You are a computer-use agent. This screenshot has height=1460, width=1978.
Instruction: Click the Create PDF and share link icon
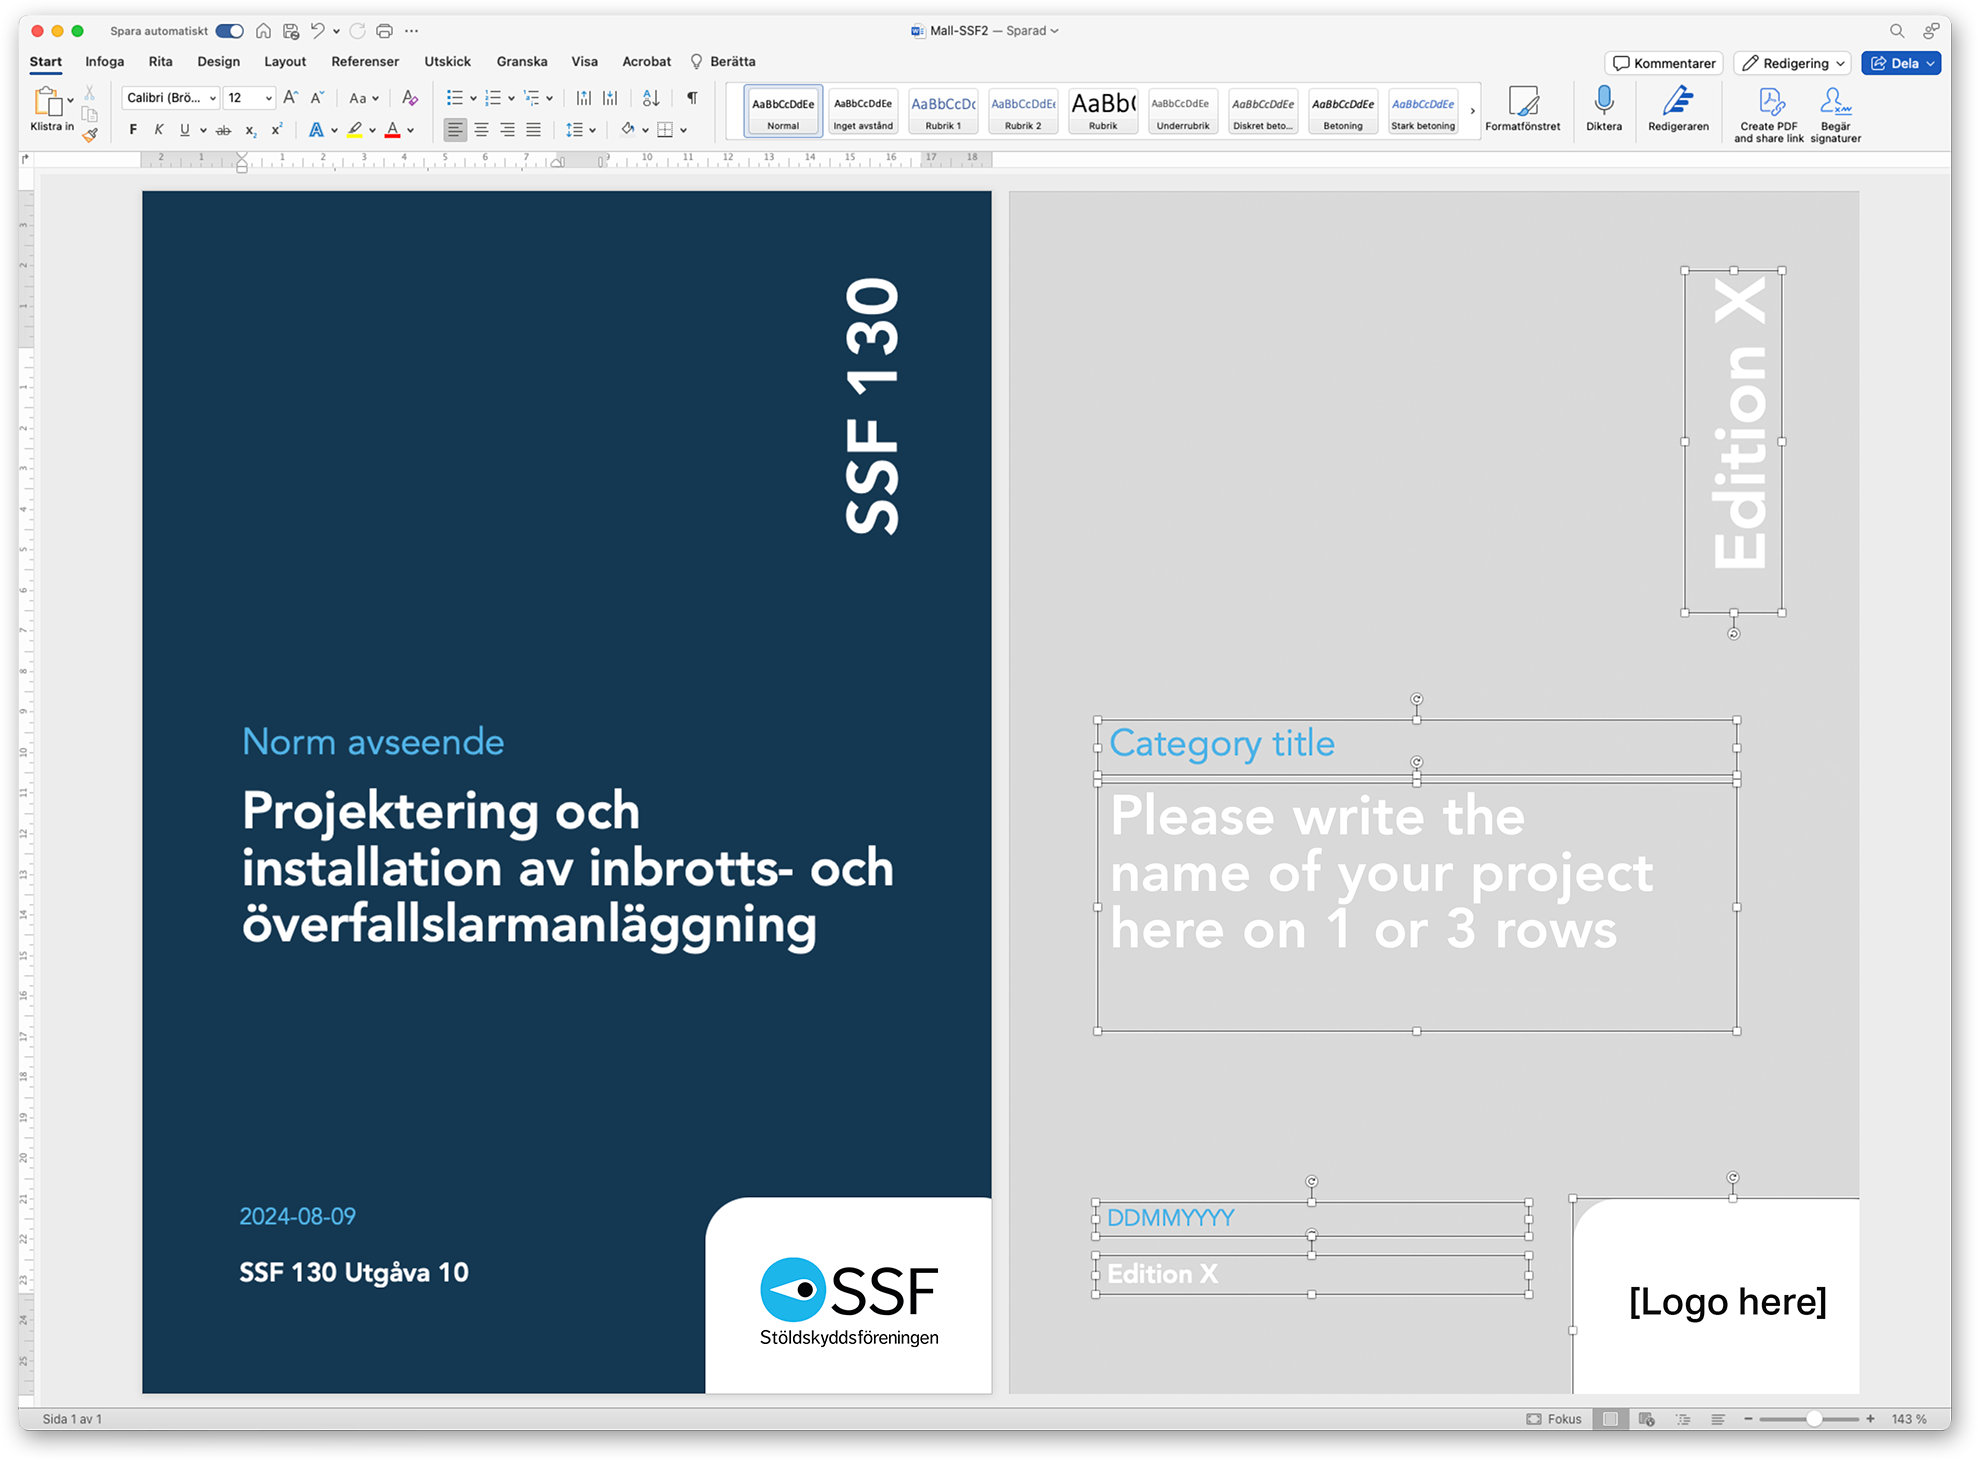(x=1770, y=101)
